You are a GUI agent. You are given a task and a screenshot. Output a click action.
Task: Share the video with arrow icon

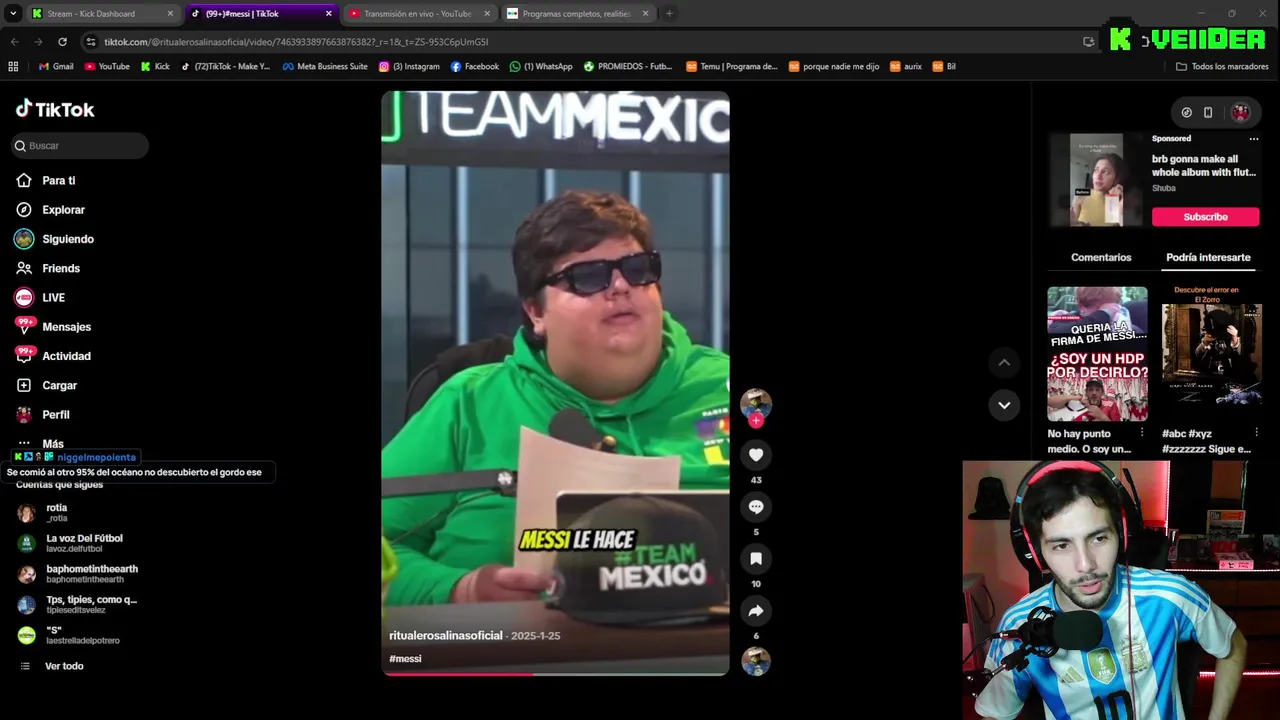756,611
